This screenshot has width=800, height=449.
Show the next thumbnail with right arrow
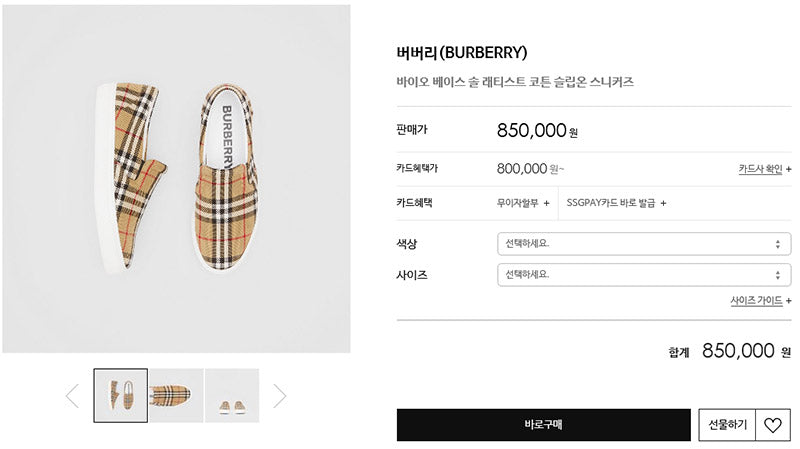280,395
